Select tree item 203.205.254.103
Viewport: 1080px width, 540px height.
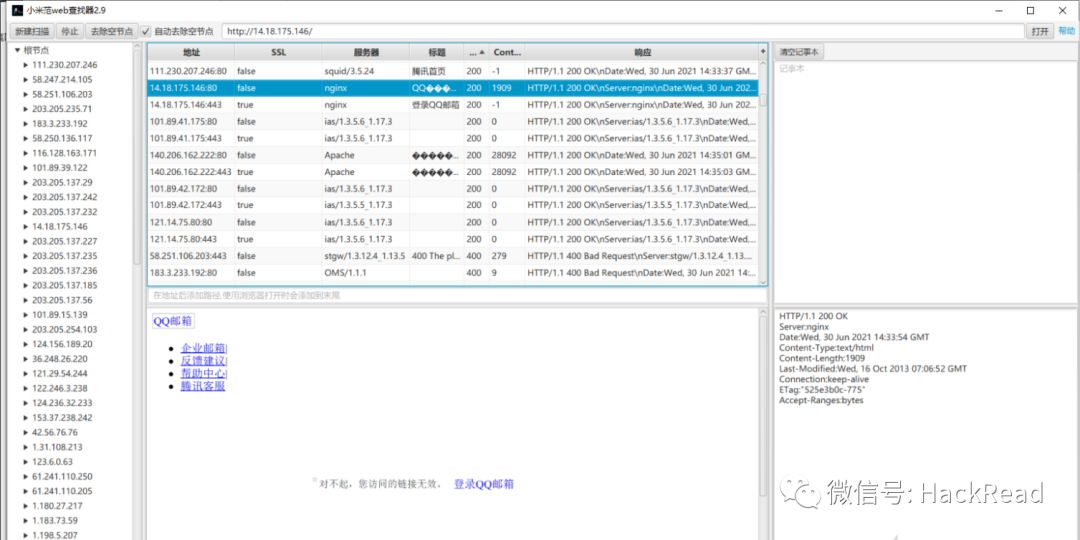pos(65,329)
